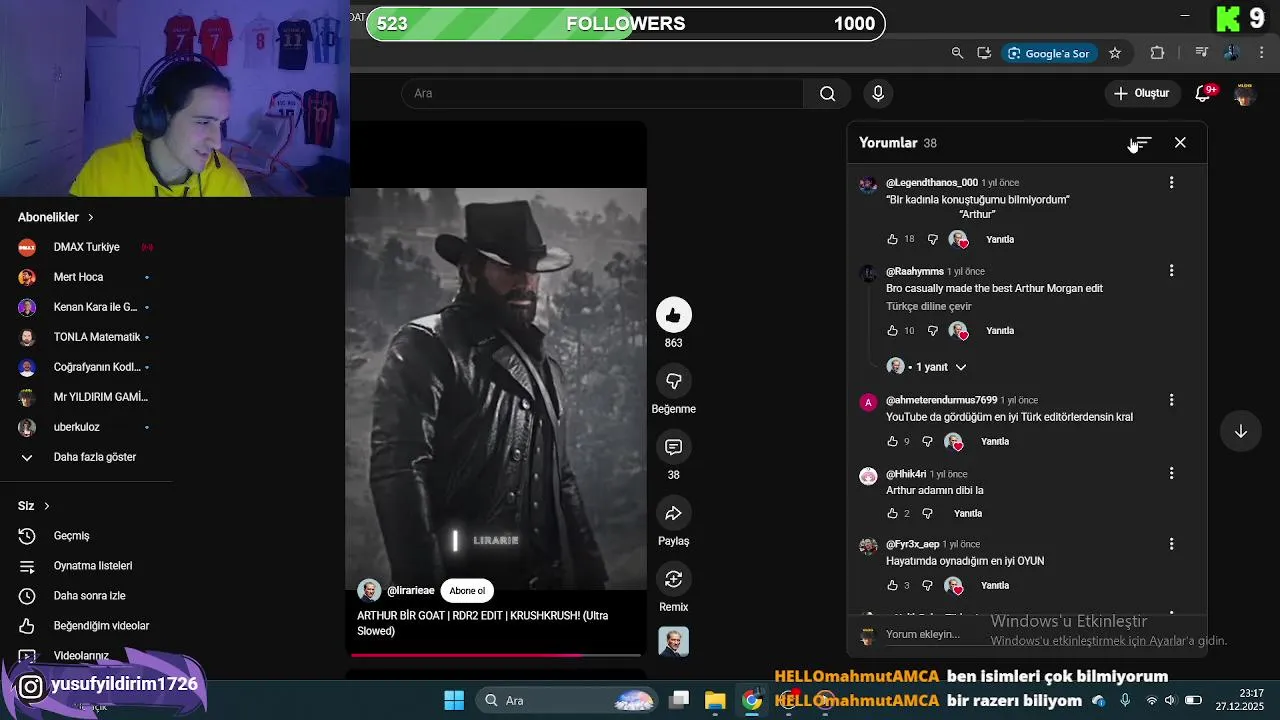Start voice search with microphone icon

pos(878,93)
